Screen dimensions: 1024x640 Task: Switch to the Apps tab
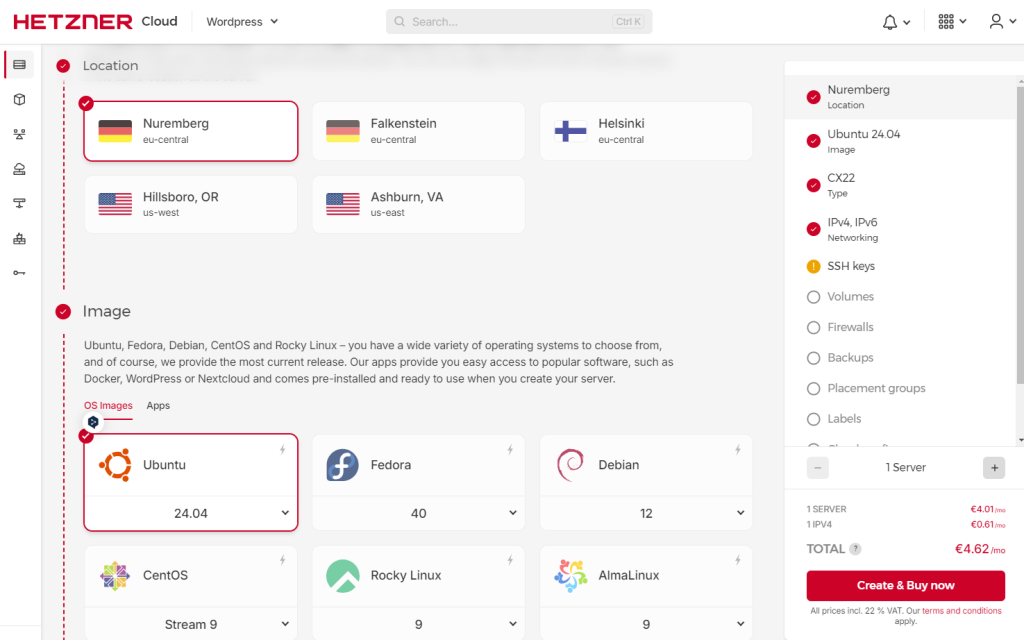pyautogui.click(x=158, y=406)
